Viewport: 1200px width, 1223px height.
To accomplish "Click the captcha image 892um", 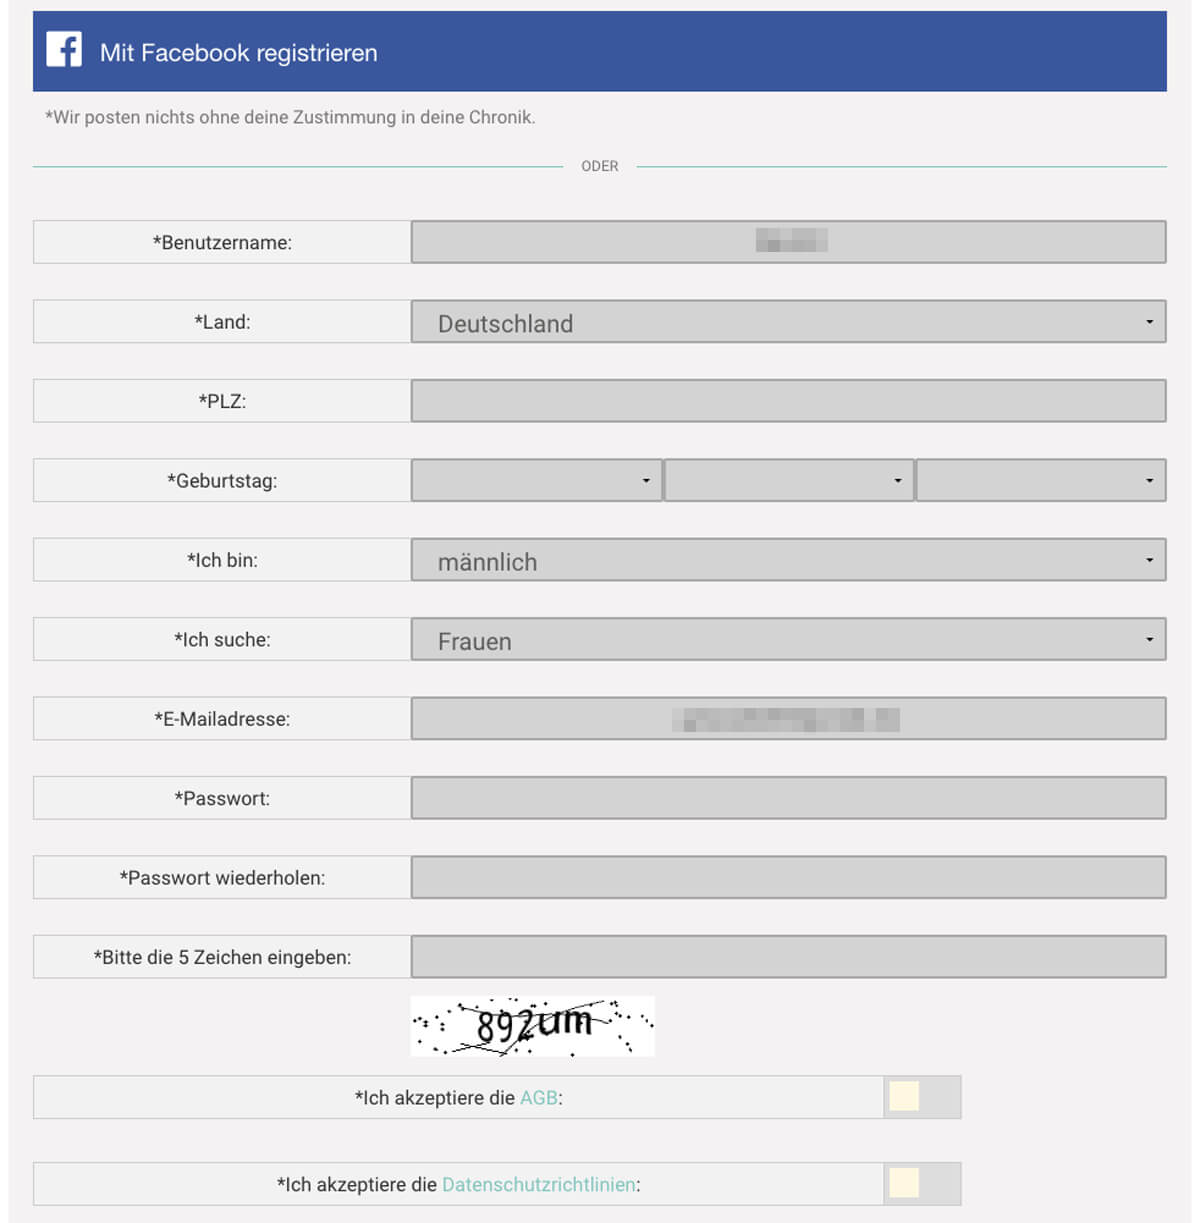I will 533,1026.
